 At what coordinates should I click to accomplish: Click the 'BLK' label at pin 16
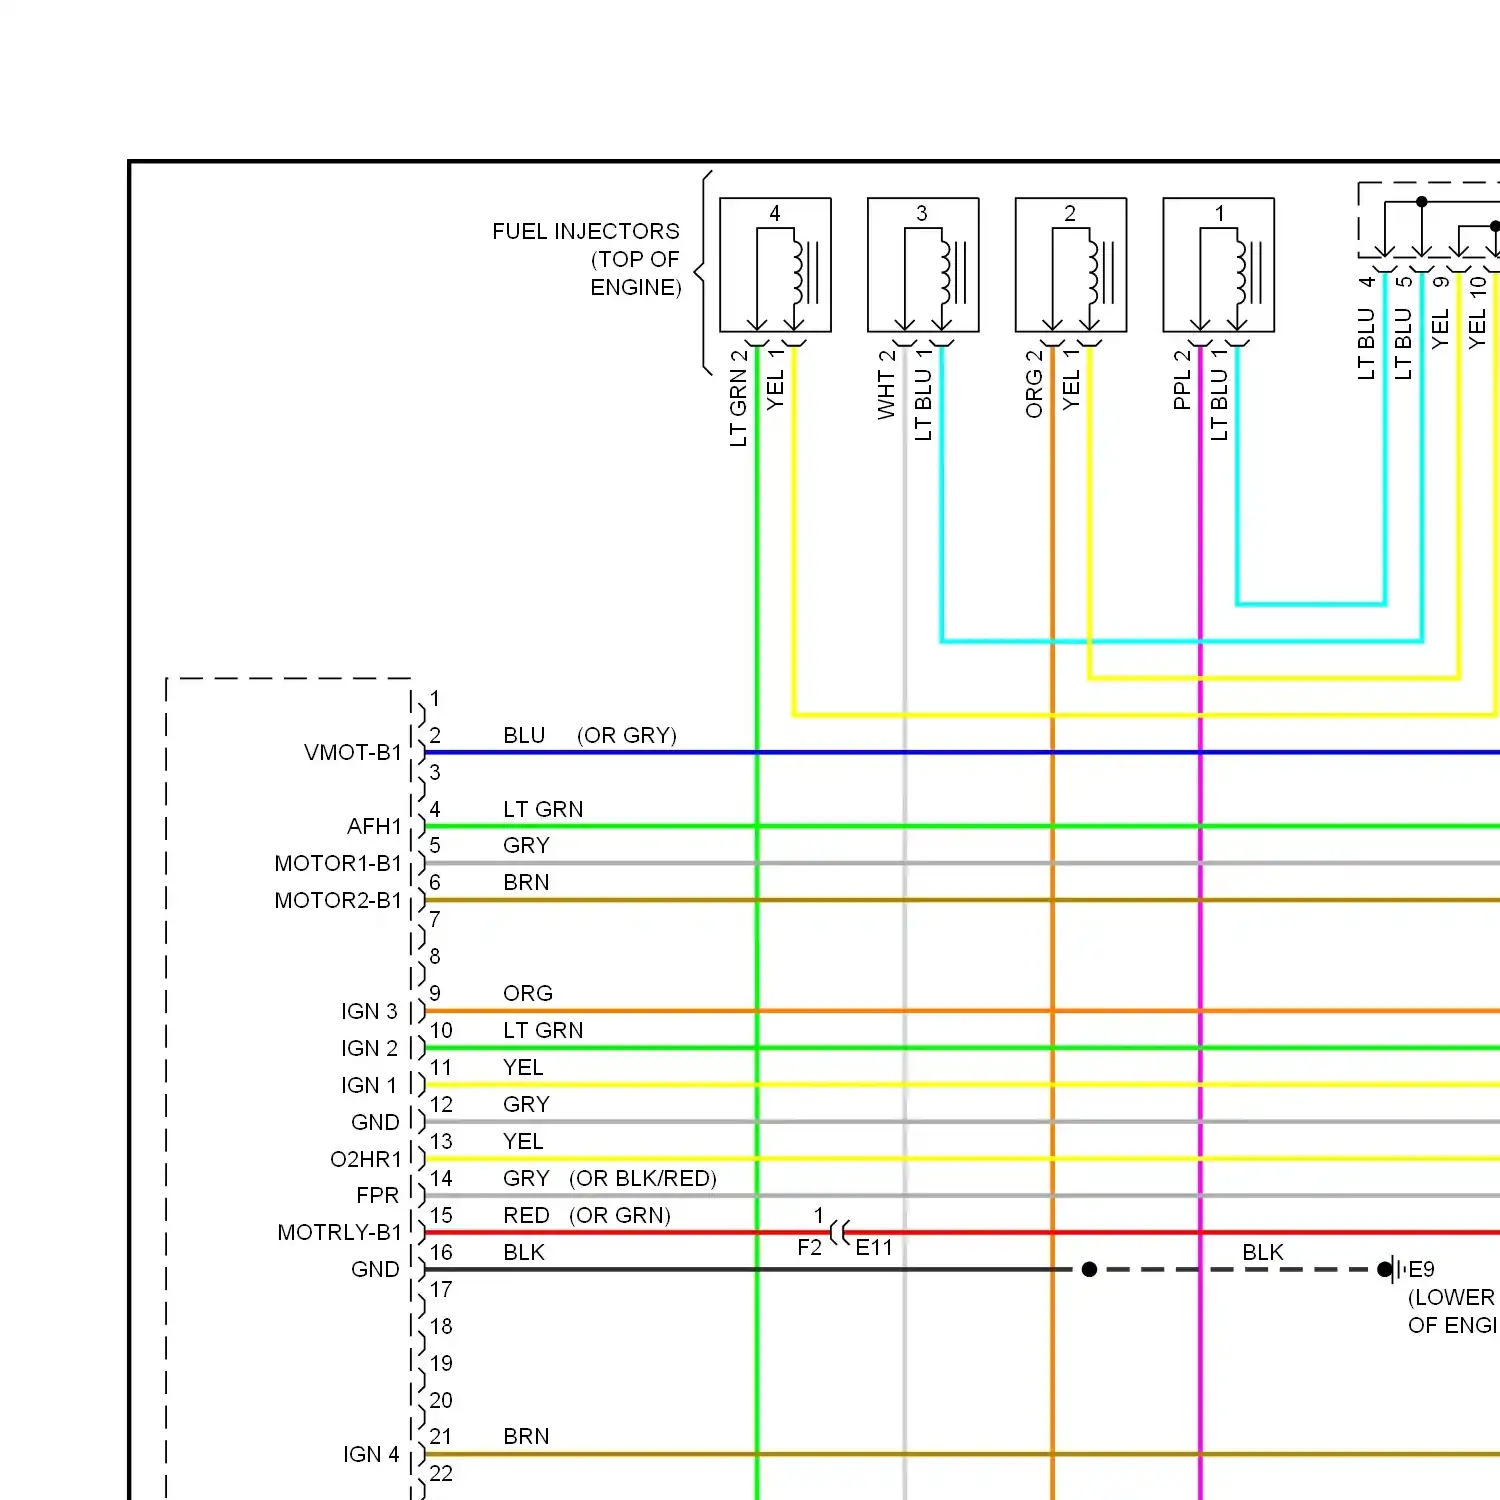524,1252
